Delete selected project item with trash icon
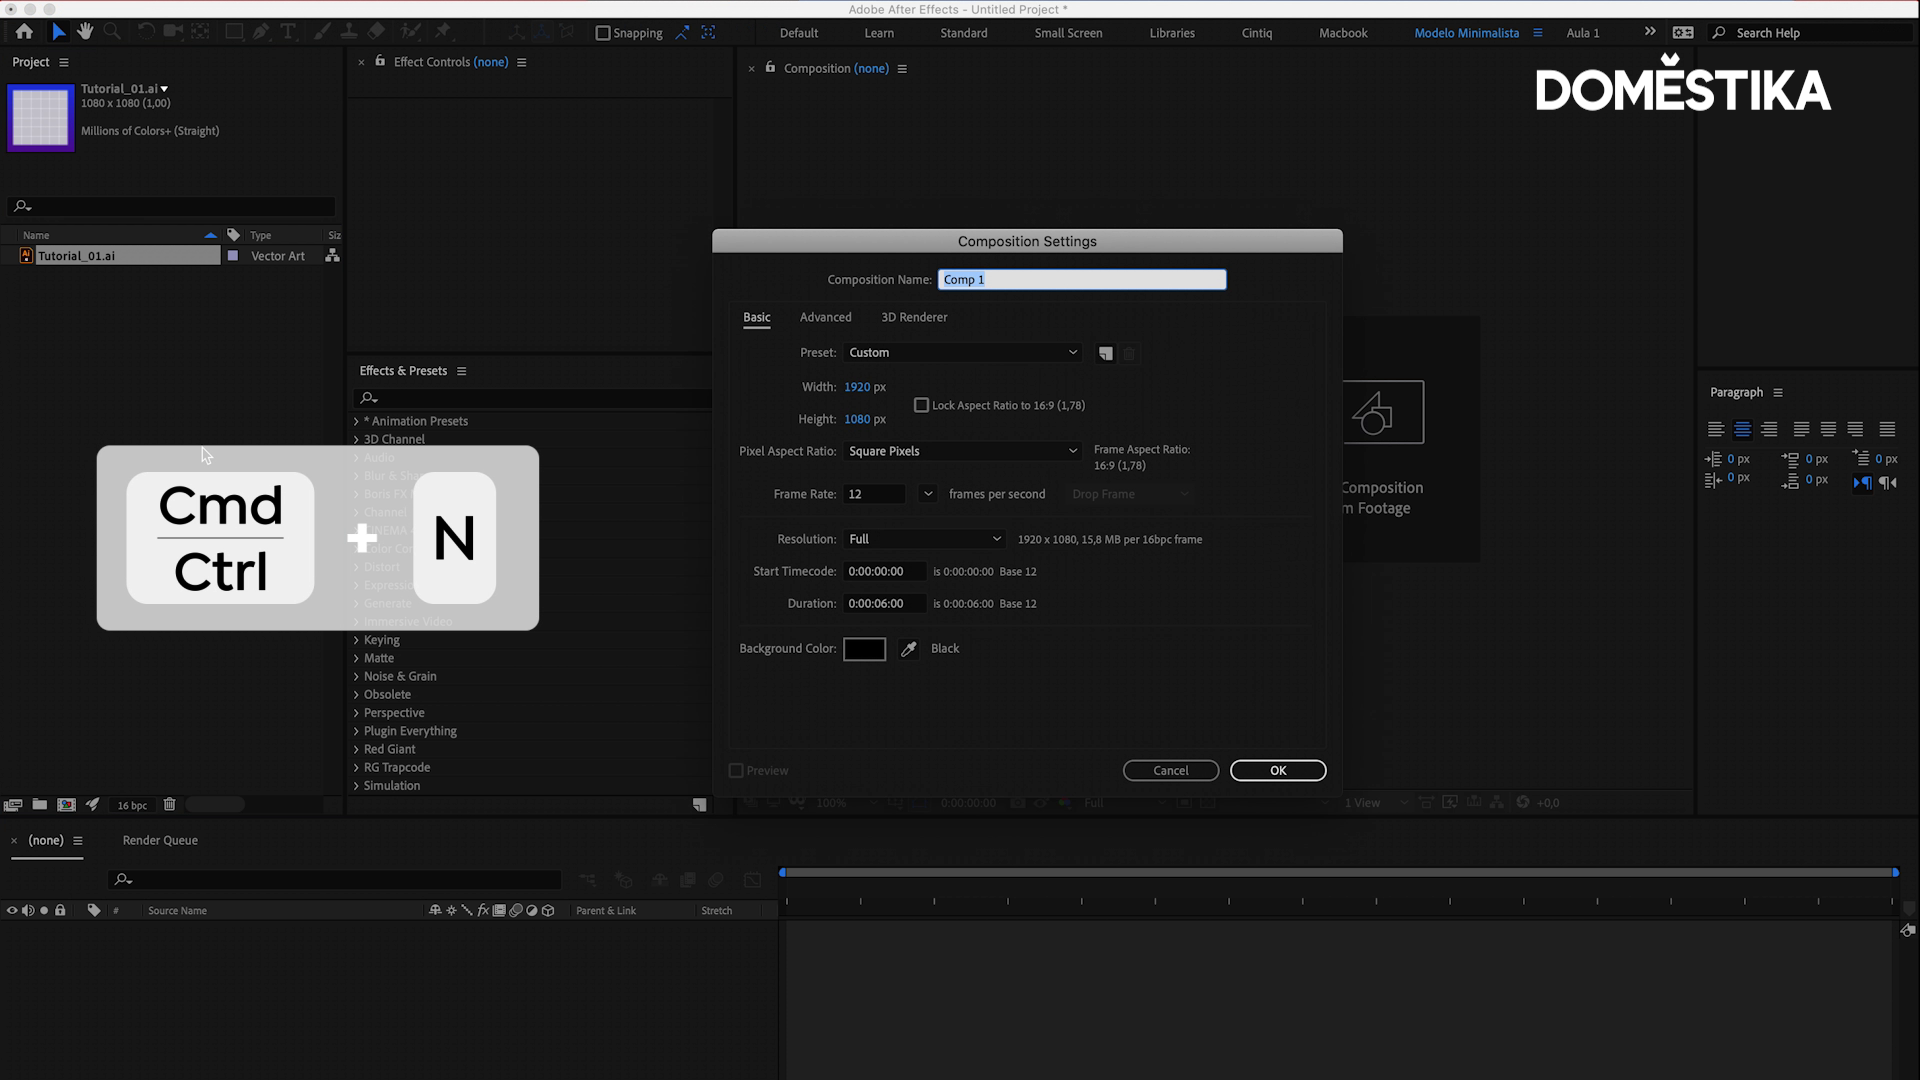Image resolution: width=1920 pixels, height=1080 pixels. click(x=169, y=804)
